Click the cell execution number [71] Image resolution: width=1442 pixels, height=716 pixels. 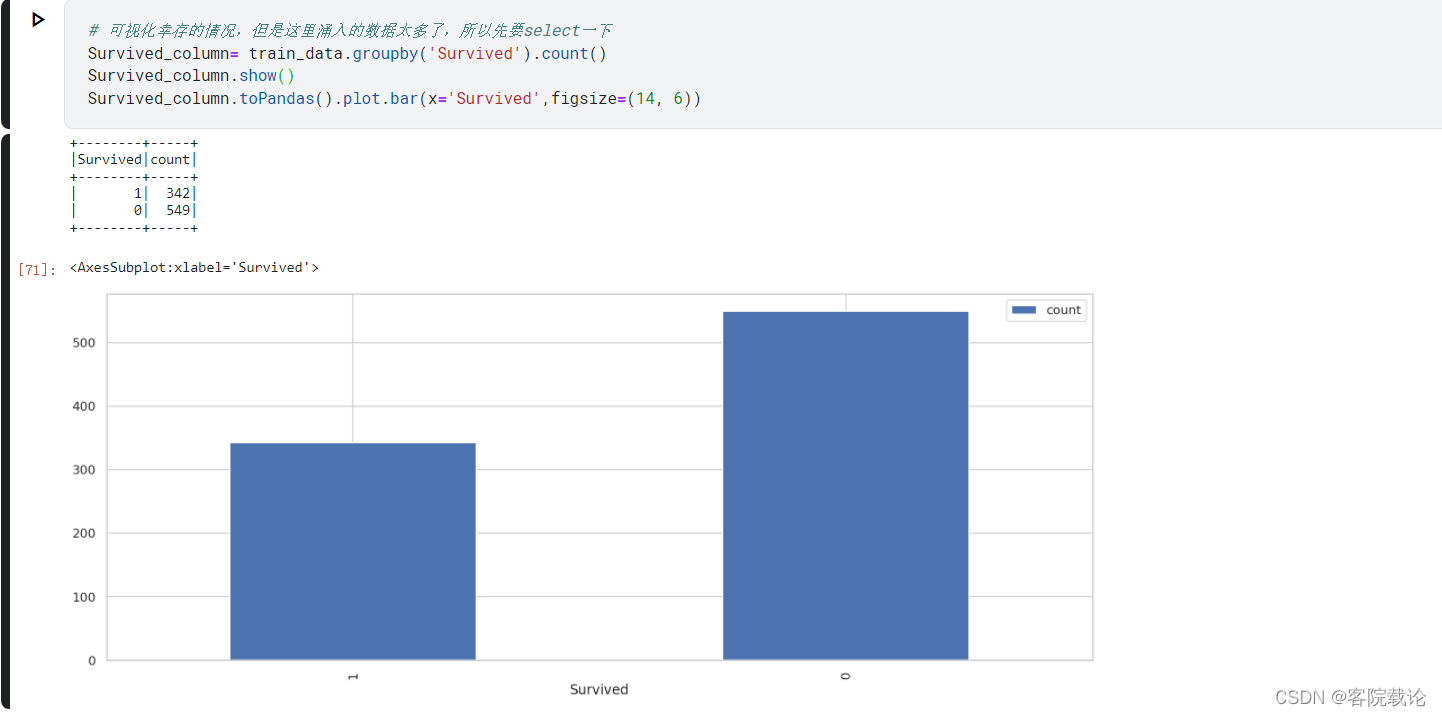pyautogui.click(x=37, y=269)
